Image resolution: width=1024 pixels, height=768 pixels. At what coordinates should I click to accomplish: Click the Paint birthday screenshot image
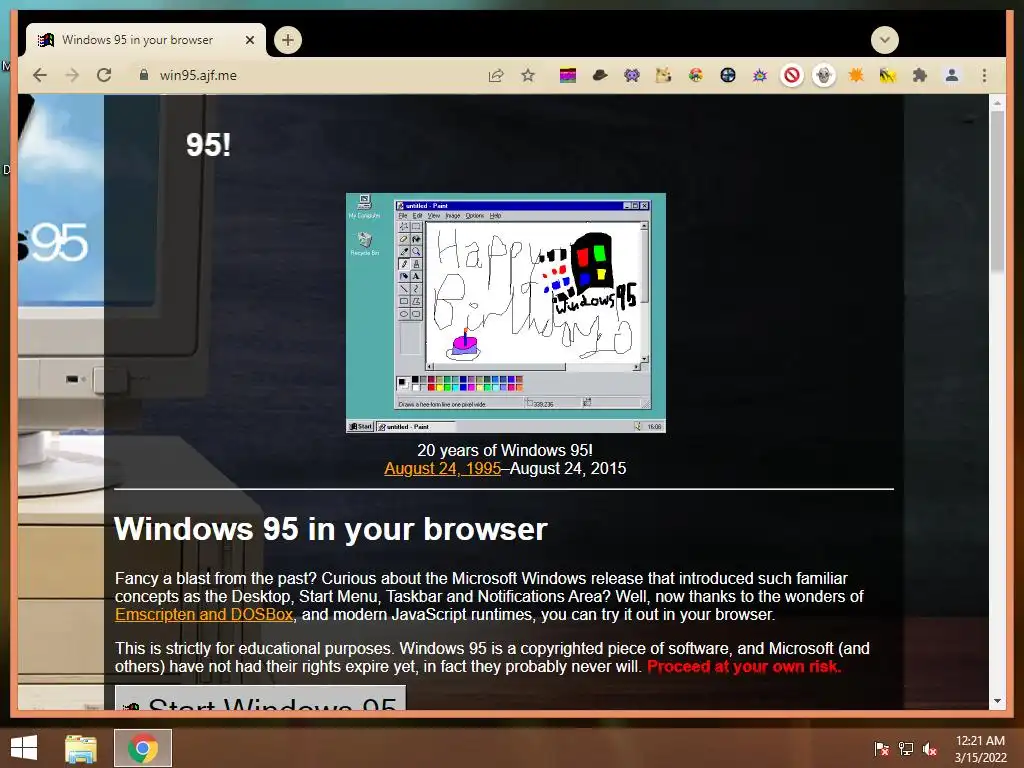[x=505, y=313]
